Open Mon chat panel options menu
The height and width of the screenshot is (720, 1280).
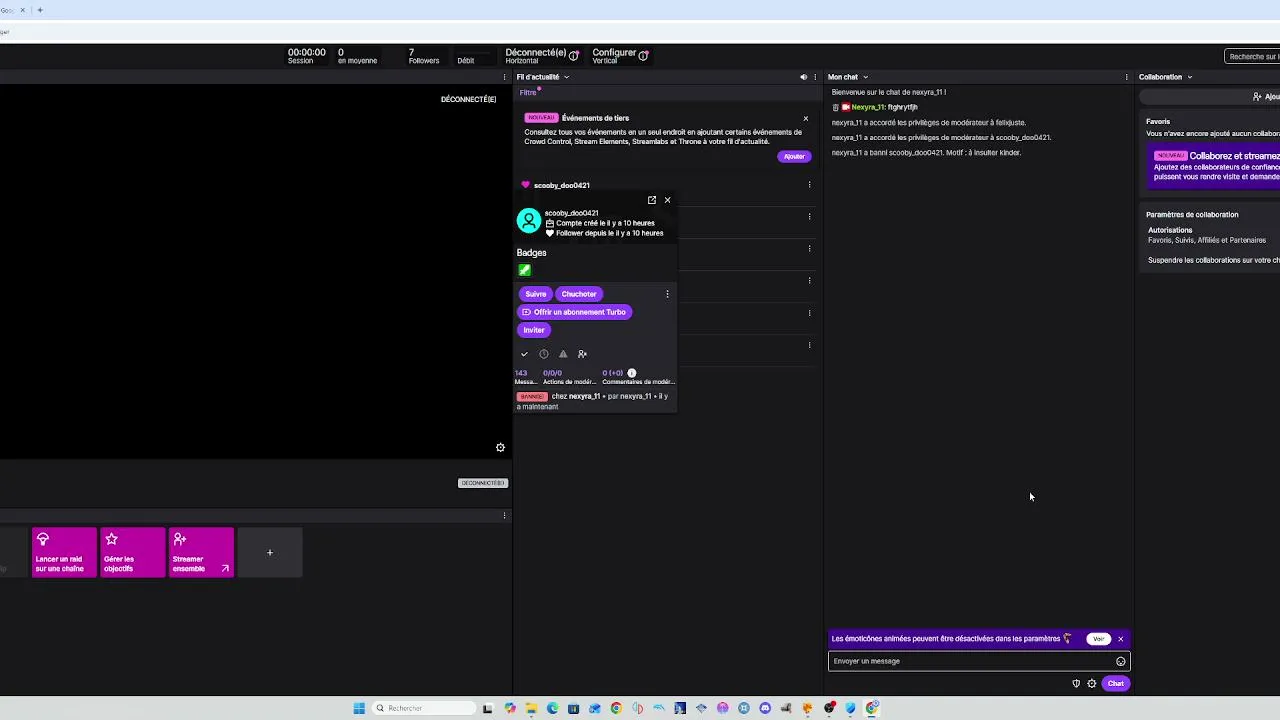coord(1127,77)
